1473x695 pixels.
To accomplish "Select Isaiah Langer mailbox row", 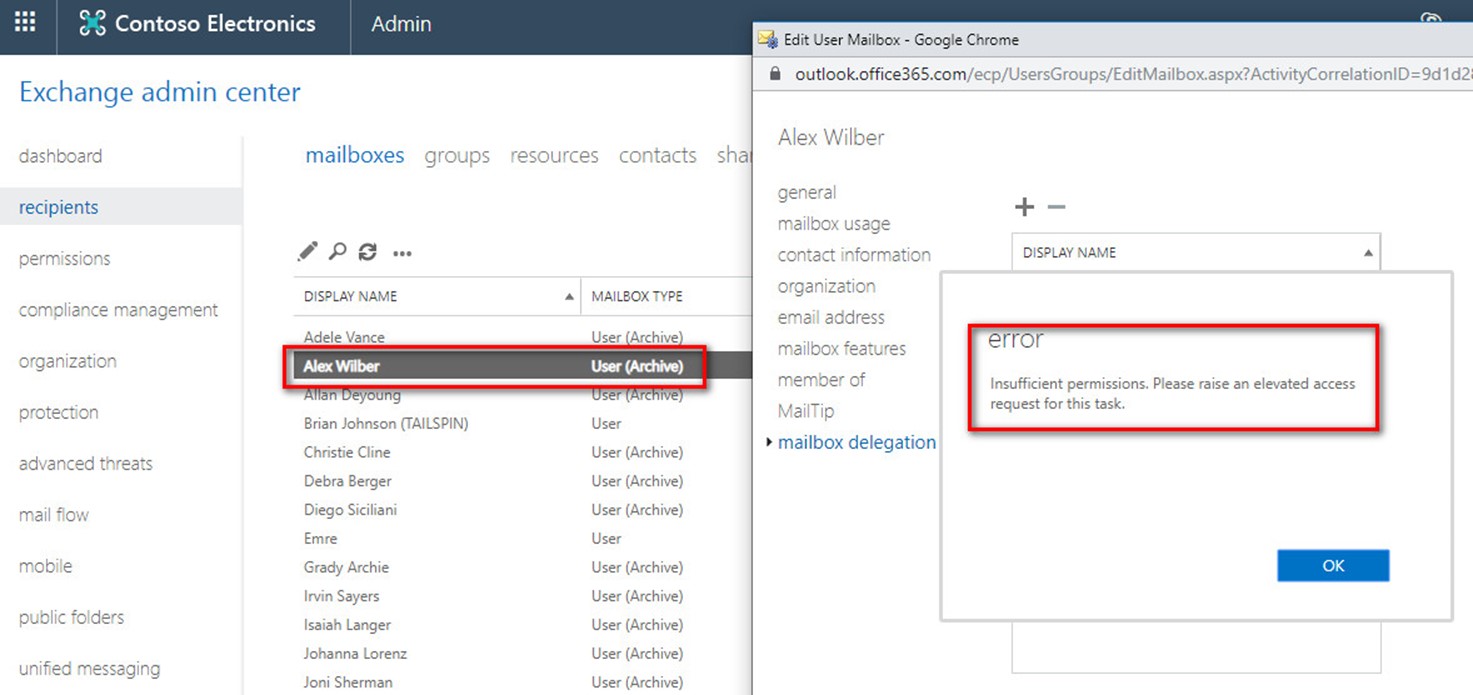I will pos(521,625).
